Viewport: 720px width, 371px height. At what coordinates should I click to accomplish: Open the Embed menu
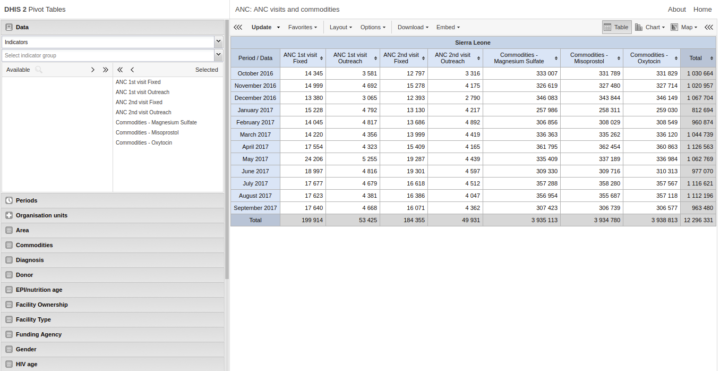(x=448, y=28)
